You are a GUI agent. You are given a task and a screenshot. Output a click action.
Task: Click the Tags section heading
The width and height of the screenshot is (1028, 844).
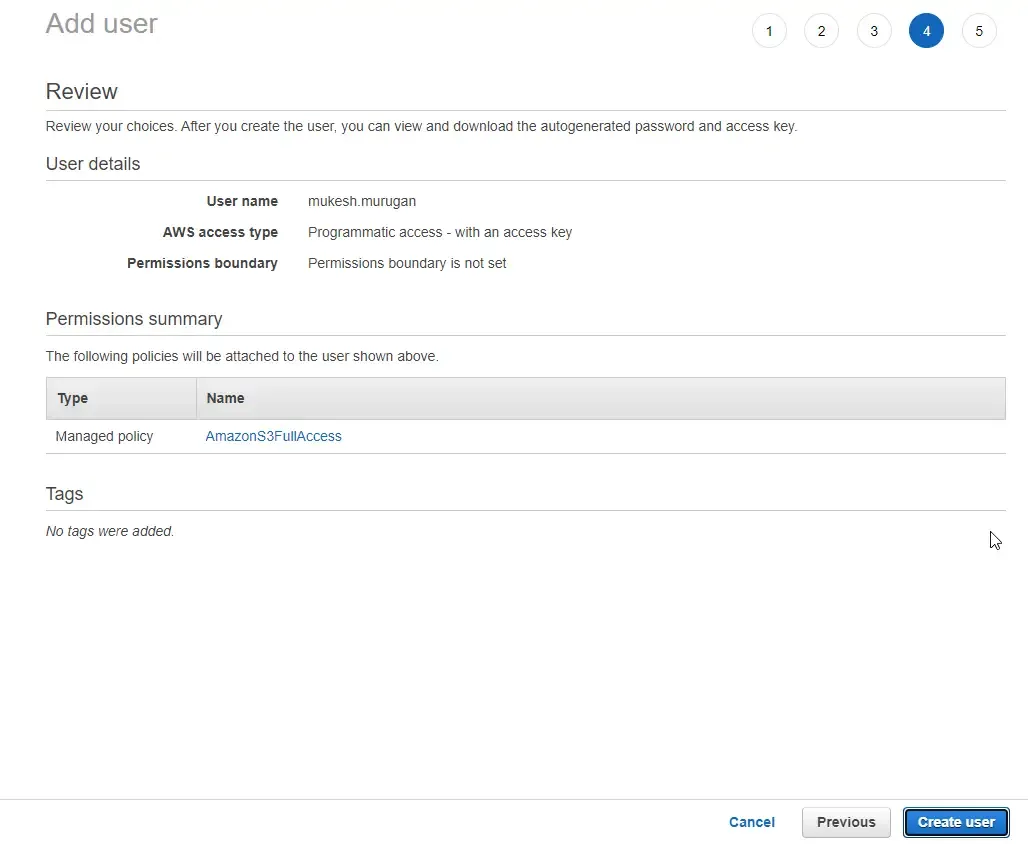[64, 494]
